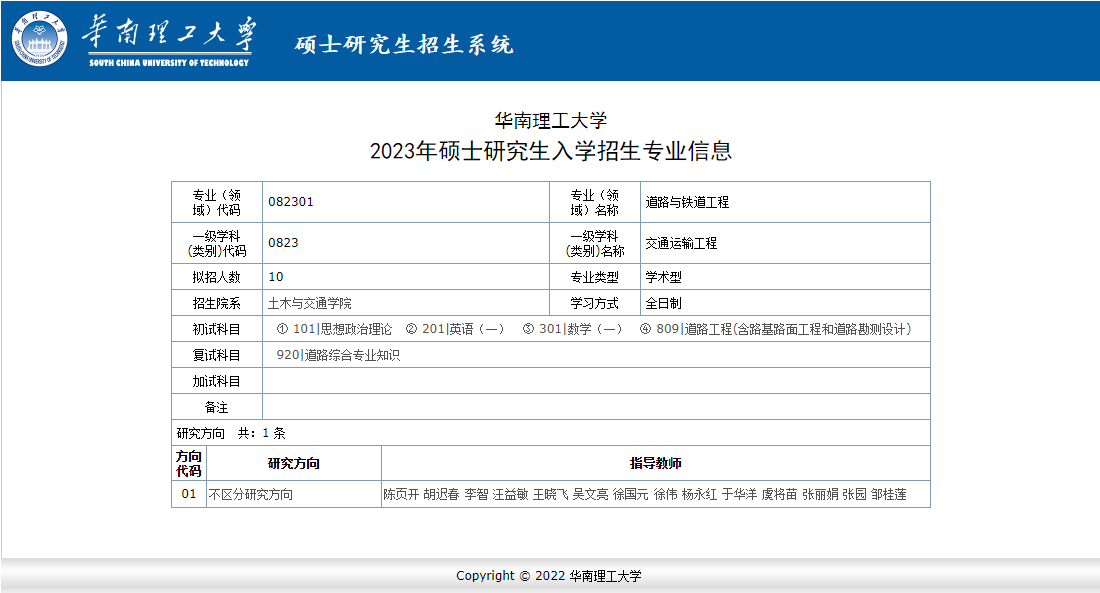Image resolution: width=1100 pixels, height=593 pixels.
Task: Click the 复试科目 row label
Action: 217,355
